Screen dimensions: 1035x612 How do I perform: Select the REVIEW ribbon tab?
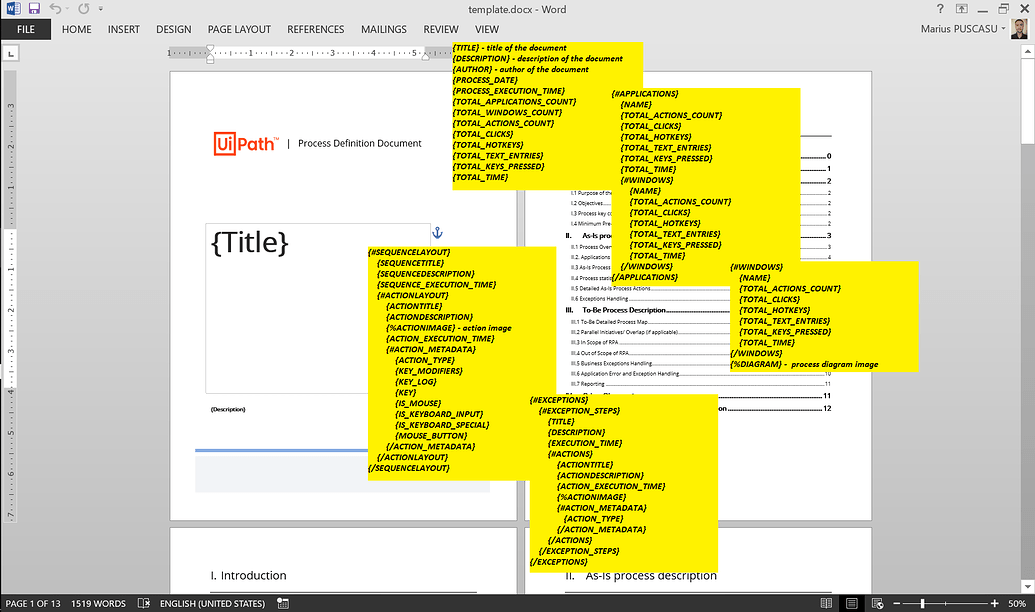(440, 29)
